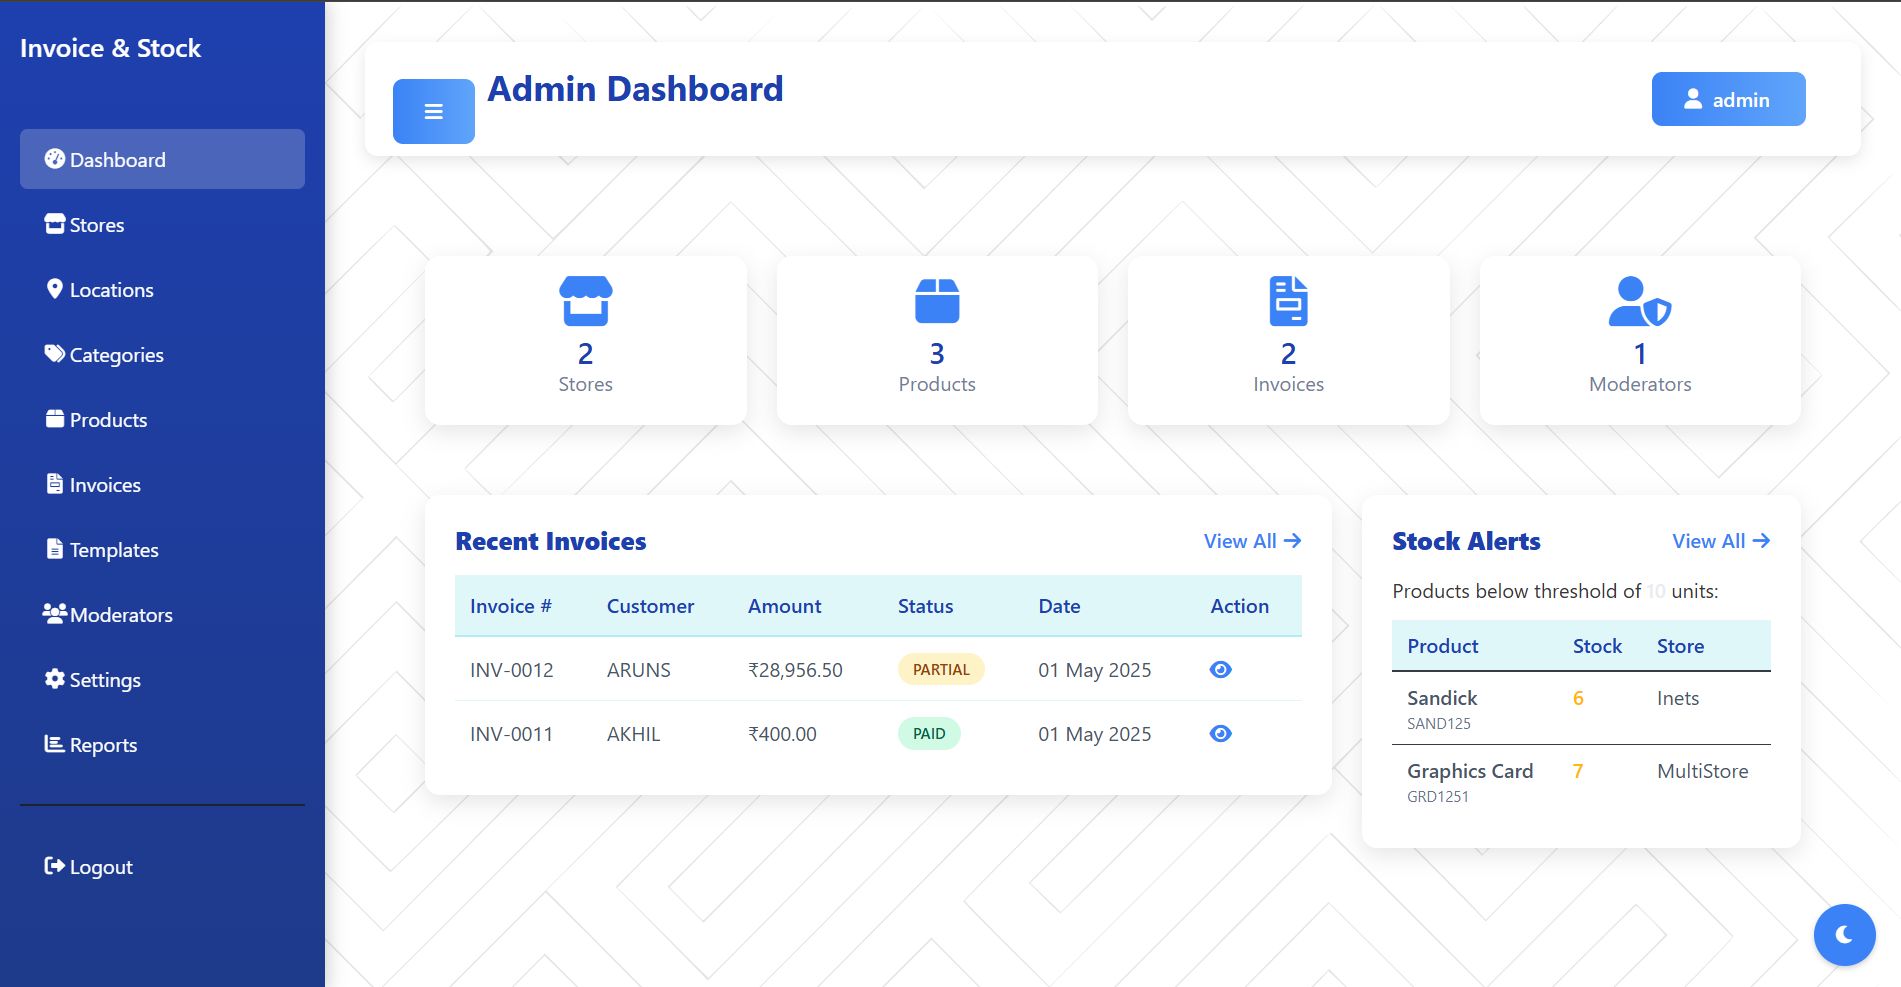
Task: Click the ₹28,956.50 amount cell
Action: click(x=795, y=670)
